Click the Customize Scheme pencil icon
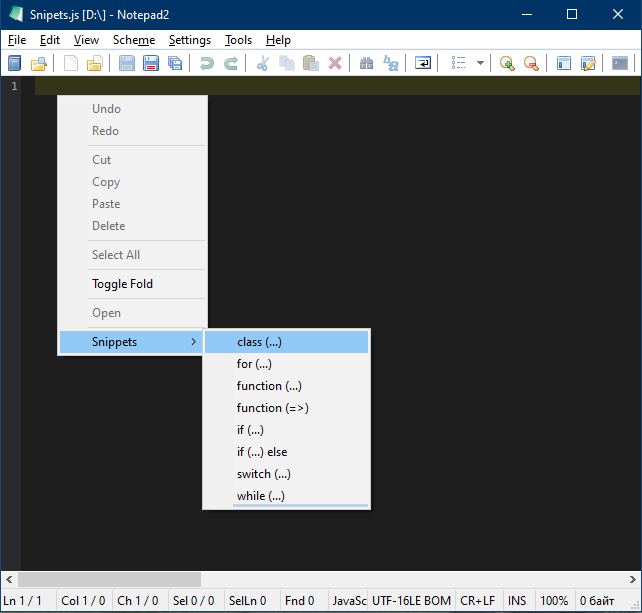The height and width of the screenshot is (613, 642). 588,63
